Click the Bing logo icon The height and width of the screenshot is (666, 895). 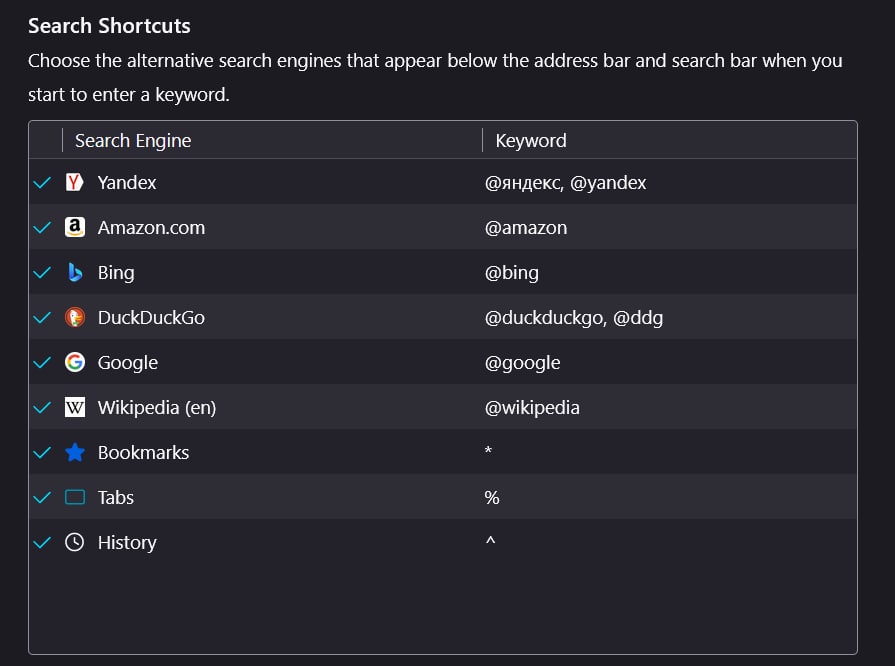pyautogui.click(x=75, y=272)
